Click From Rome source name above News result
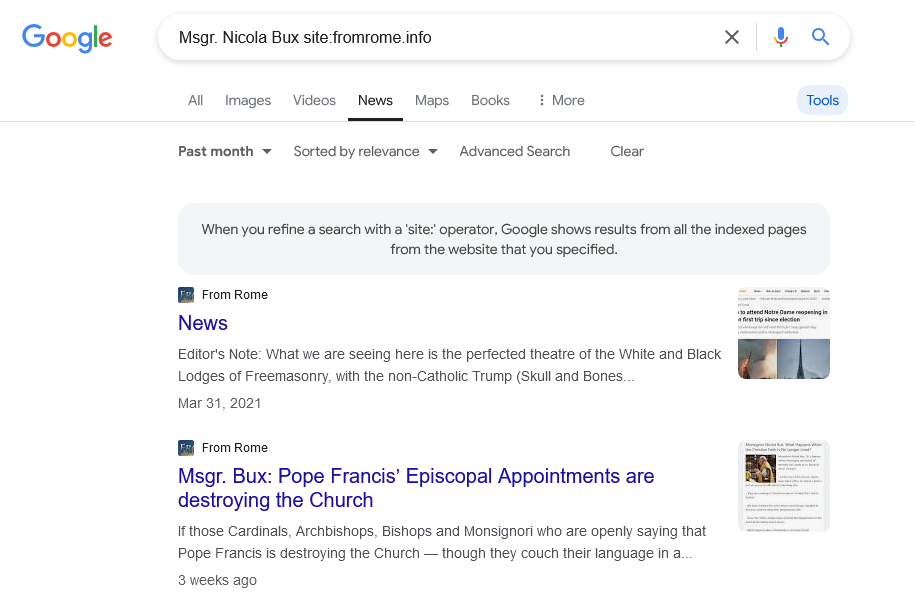 click(235, 295)
